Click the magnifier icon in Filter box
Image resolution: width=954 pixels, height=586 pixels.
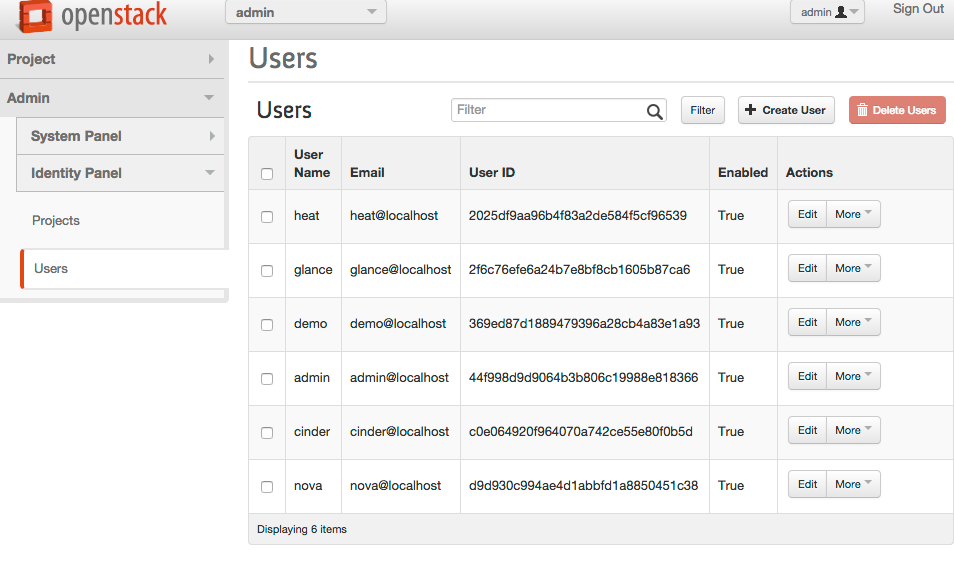pos(654,111)
